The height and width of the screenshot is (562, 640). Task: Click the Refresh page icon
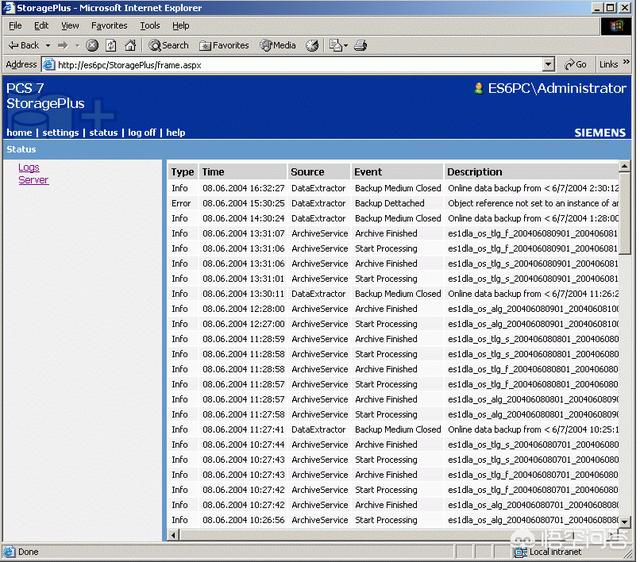coord(111,45)
